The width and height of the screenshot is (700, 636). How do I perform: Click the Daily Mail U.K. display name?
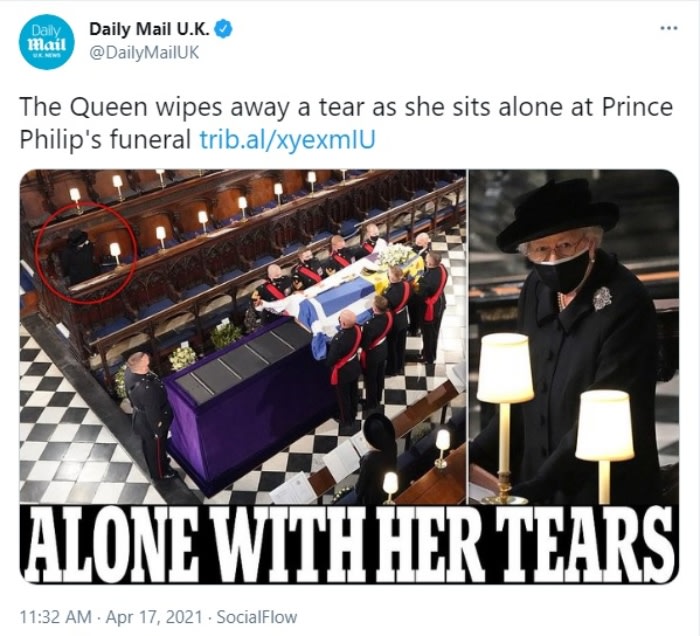[x=150, y=29]
